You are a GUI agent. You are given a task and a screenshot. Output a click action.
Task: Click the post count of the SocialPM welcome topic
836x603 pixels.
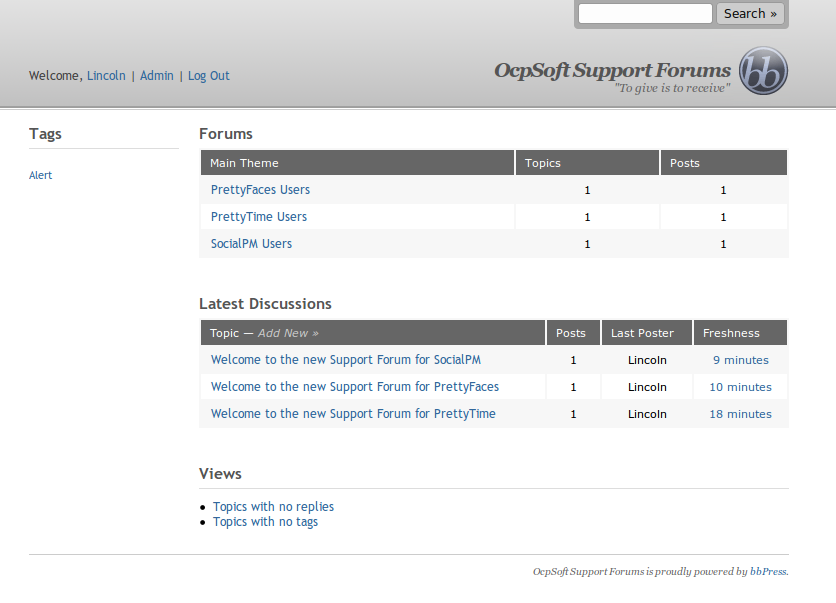click(573, 360)
